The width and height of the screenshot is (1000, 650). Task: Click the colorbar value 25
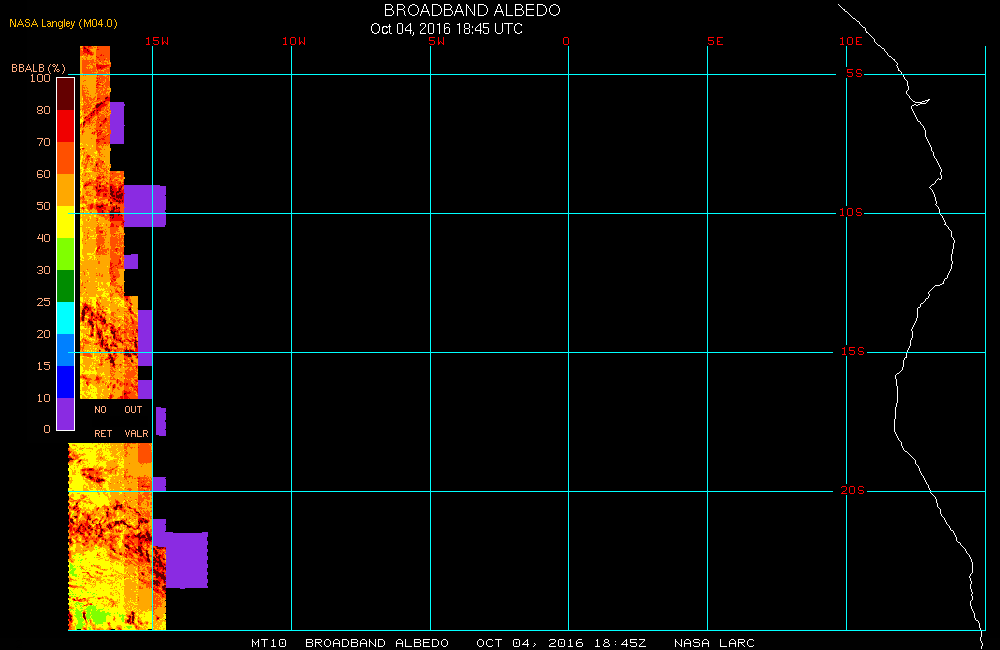pyautogui.click(x=43, y=302)
